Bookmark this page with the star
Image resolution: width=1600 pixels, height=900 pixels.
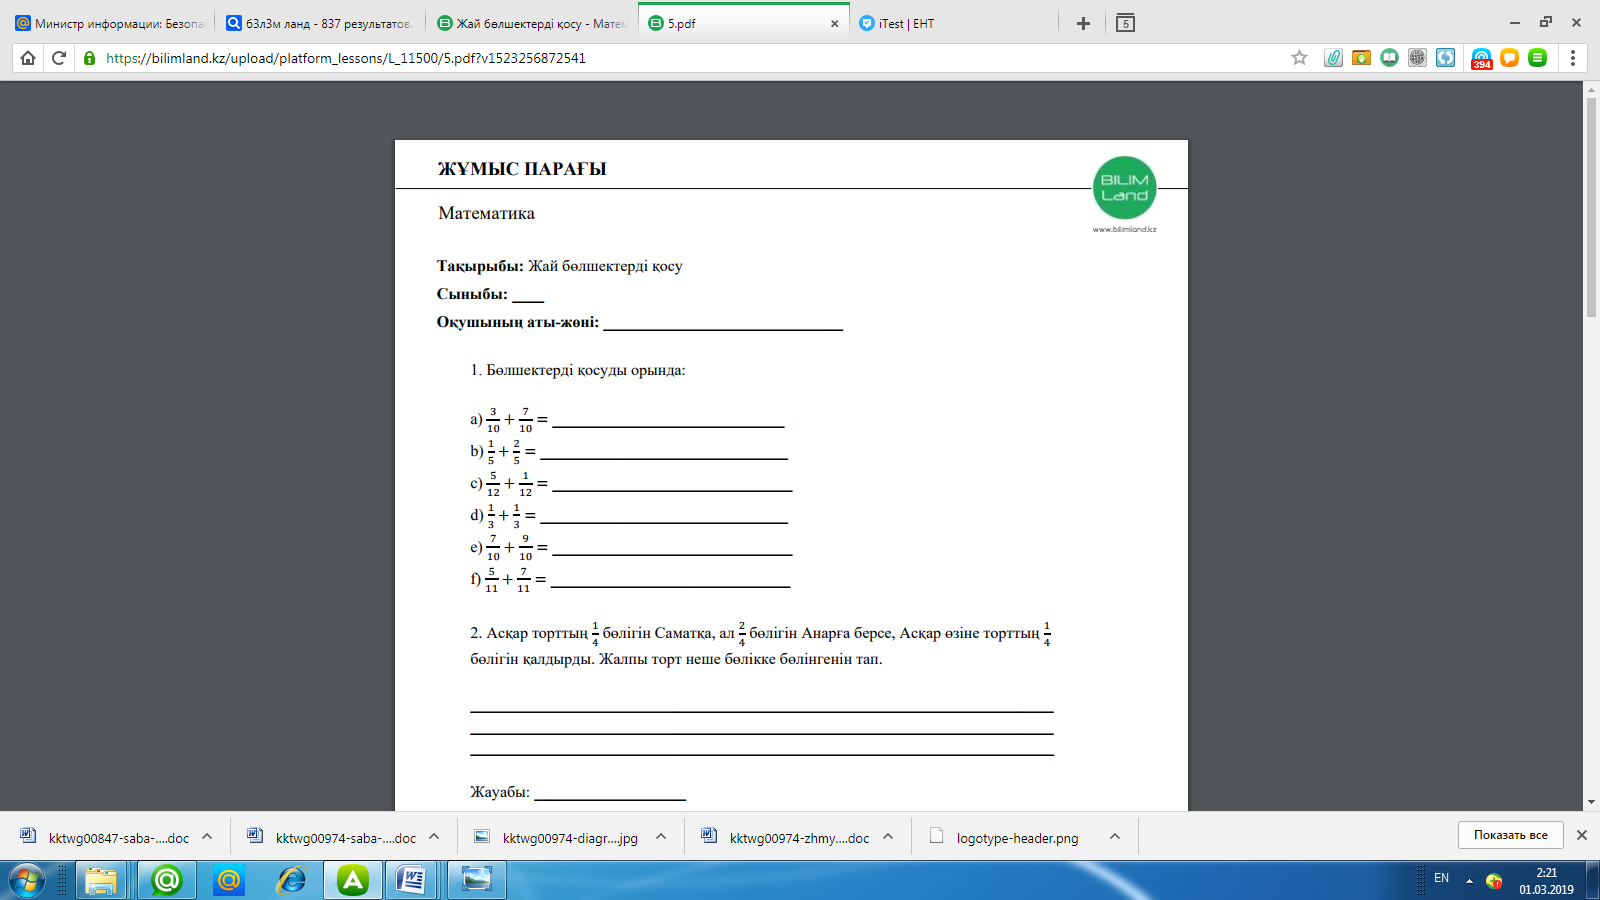coord(1299,58)
